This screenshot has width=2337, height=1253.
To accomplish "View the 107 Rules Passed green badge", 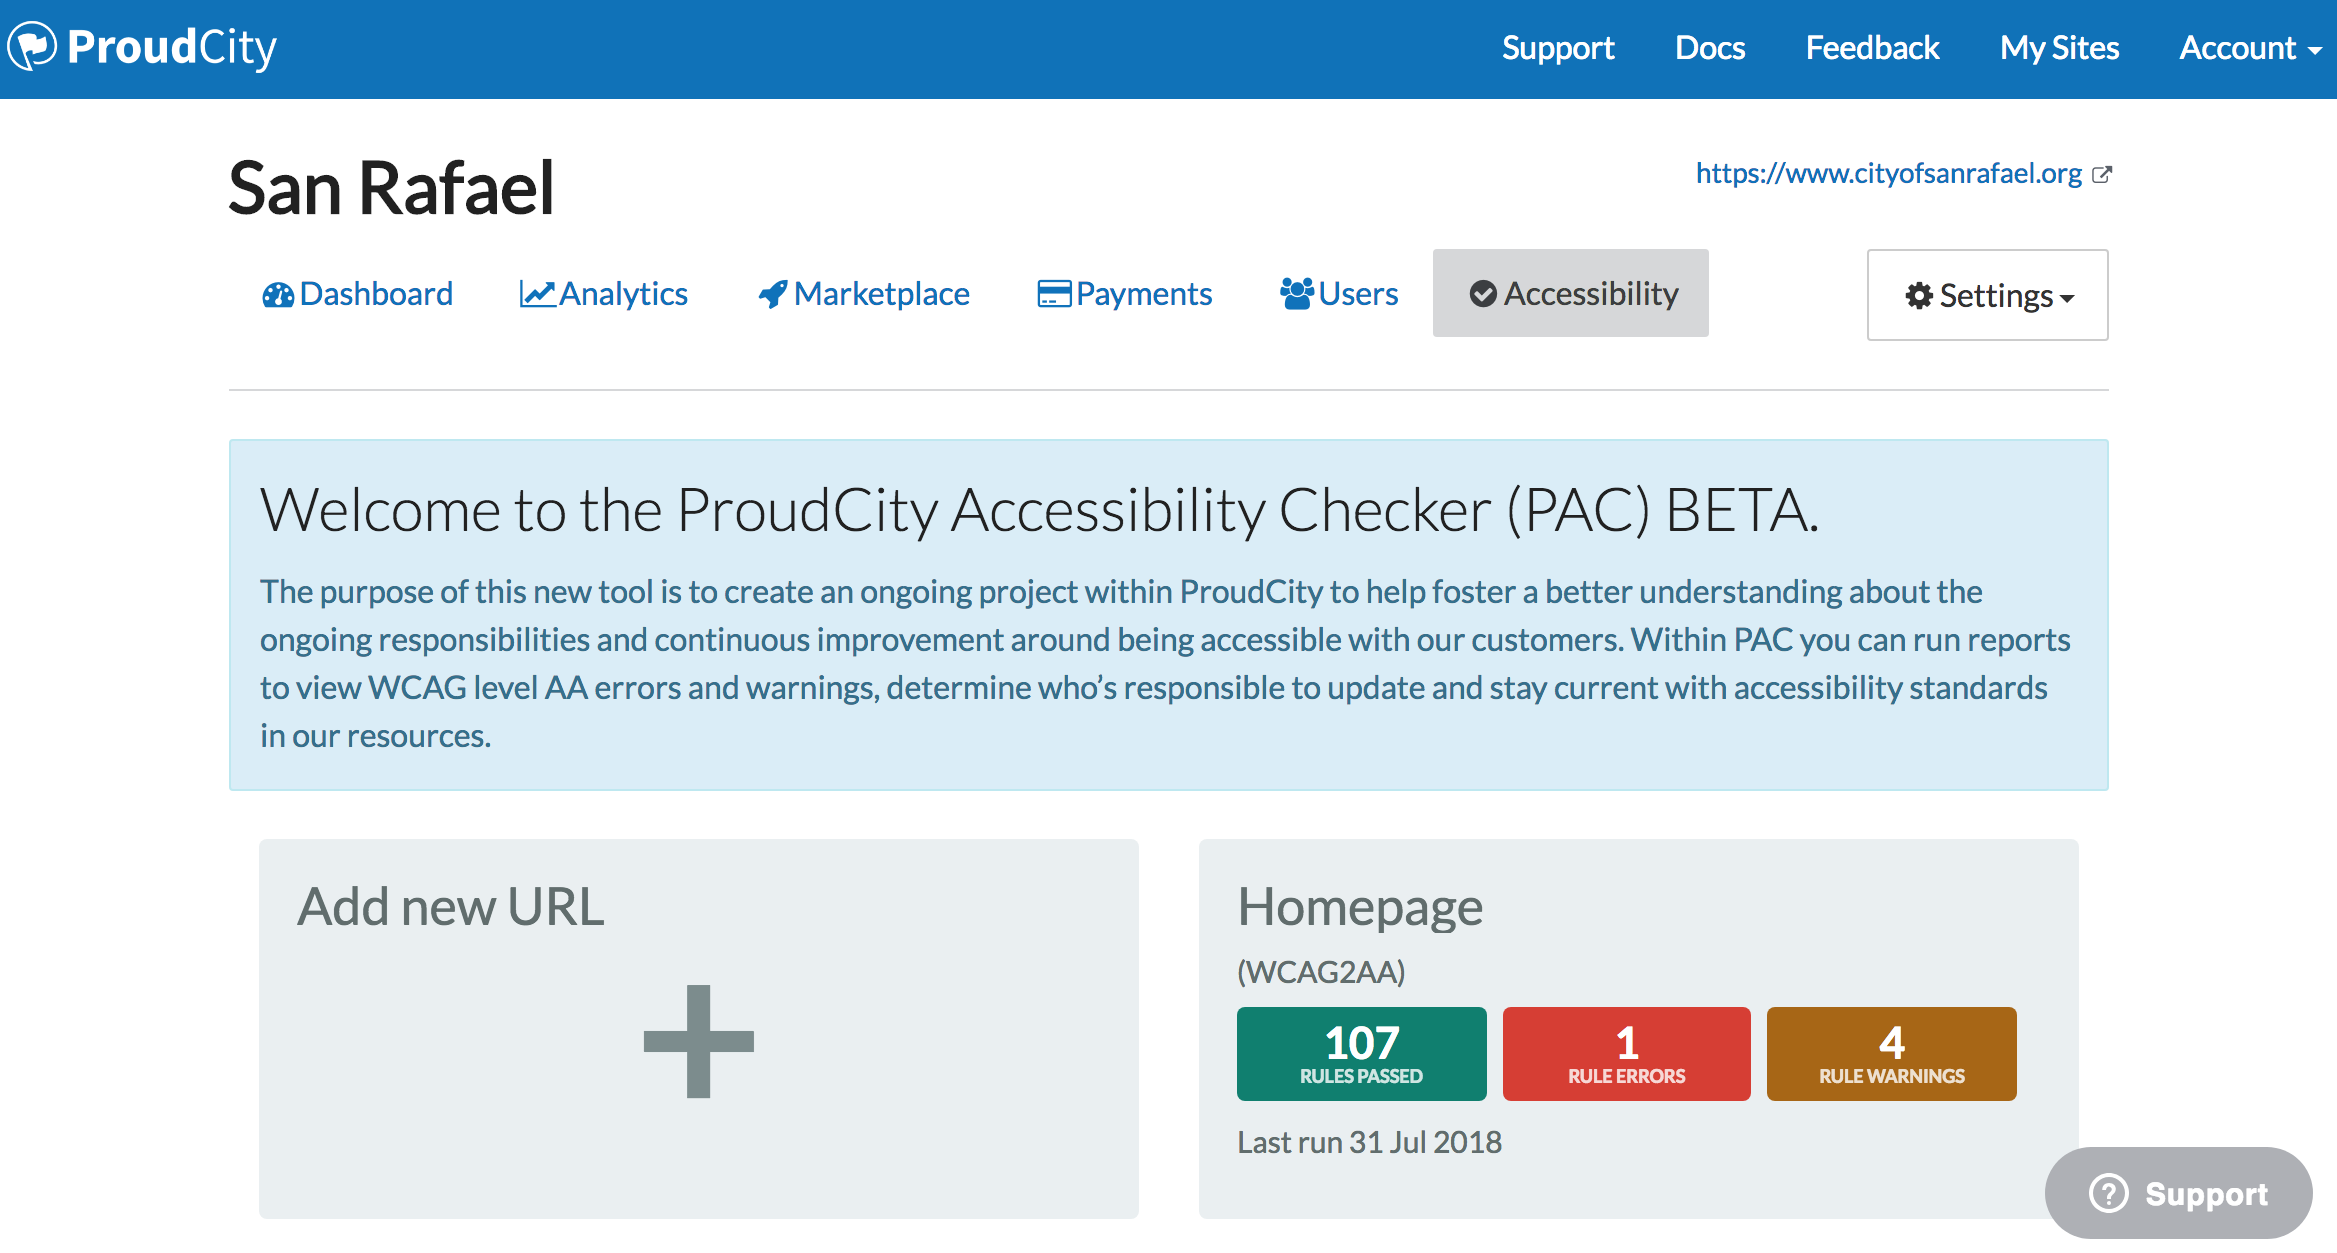I will (1361, 1054).
